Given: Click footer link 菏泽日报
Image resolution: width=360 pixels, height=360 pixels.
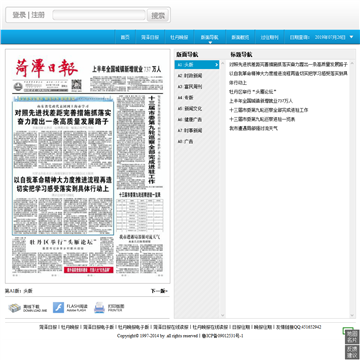Looking at the screenshot, I should click(x=48, y=327).
